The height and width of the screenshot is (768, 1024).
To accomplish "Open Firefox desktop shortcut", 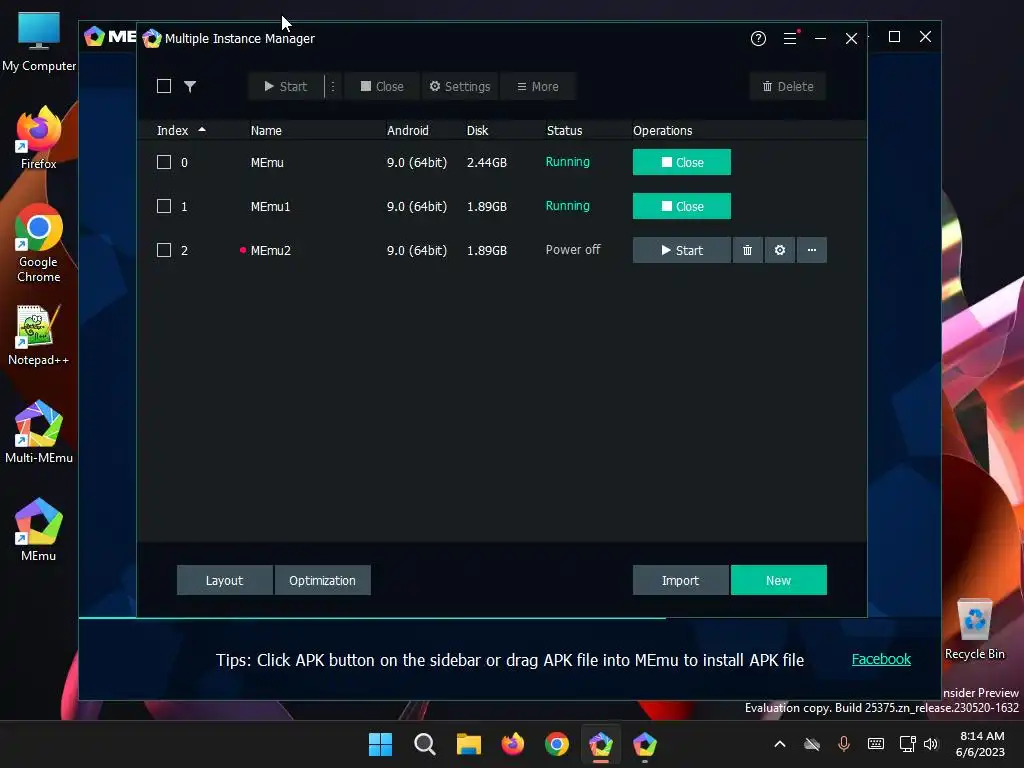I will [39, 138].
